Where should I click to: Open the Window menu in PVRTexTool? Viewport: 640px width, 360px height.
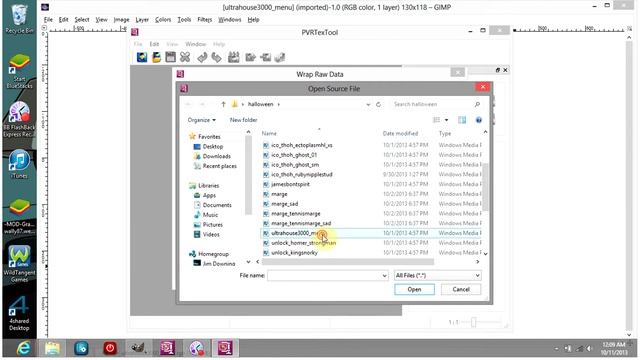coord(196,44)
